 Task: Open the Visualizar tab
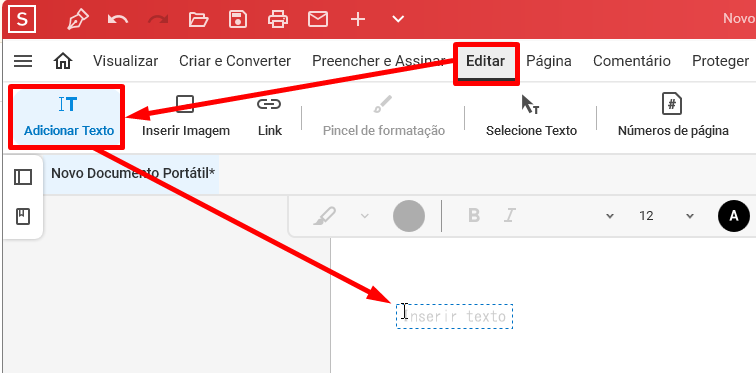point(125,61)
